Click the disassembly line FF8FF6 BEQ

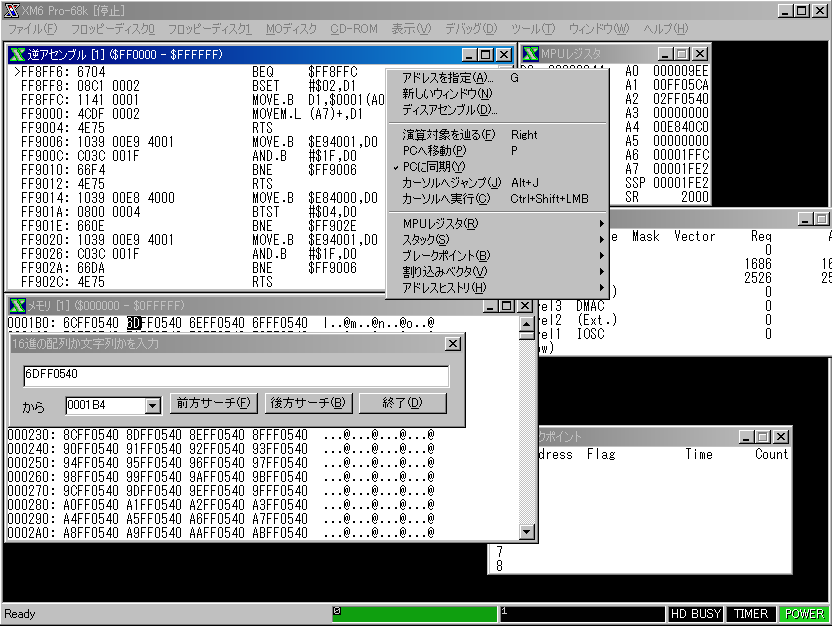196,72
